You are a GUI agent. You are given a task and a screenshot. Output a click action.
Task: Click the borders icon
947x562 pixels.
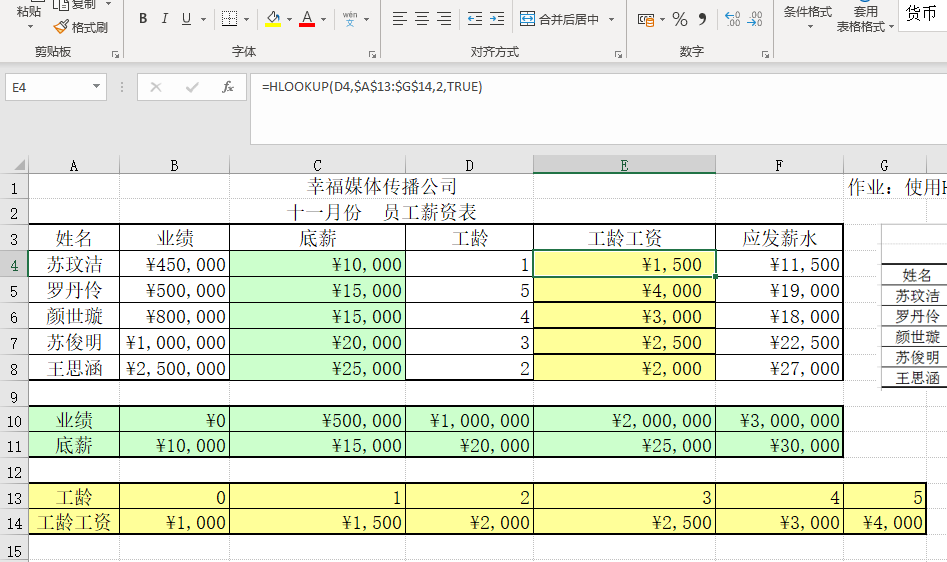230,19
